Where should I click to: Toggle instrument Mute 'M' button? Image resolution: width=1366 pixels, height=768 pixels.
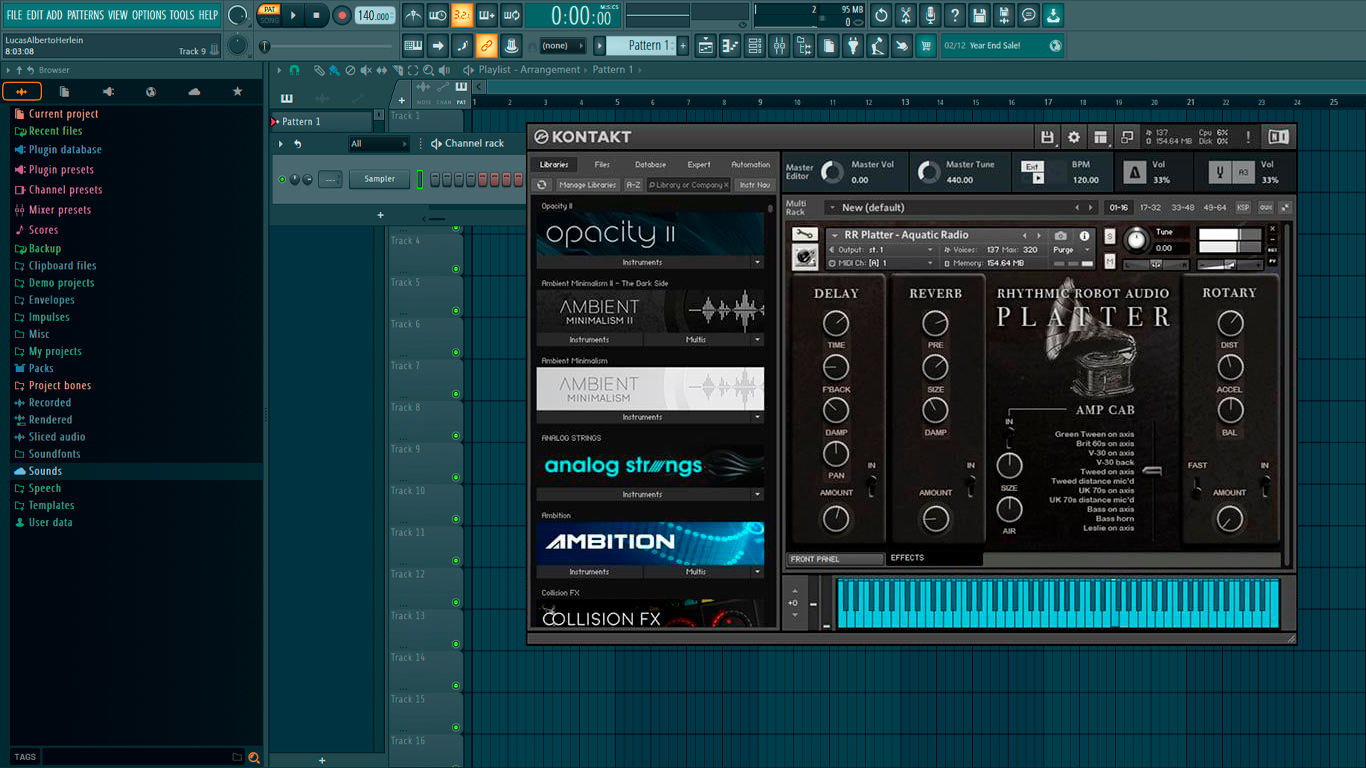pos(1110,261)
